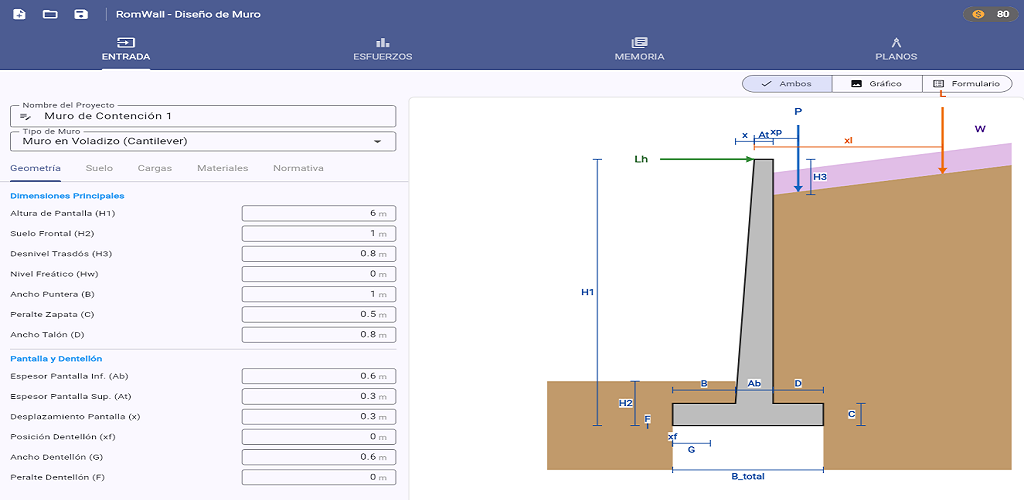The width and height of the screenshot is (1024, 500).
Task: Open the MEMORIA report tab
Action: click(639, 49)
